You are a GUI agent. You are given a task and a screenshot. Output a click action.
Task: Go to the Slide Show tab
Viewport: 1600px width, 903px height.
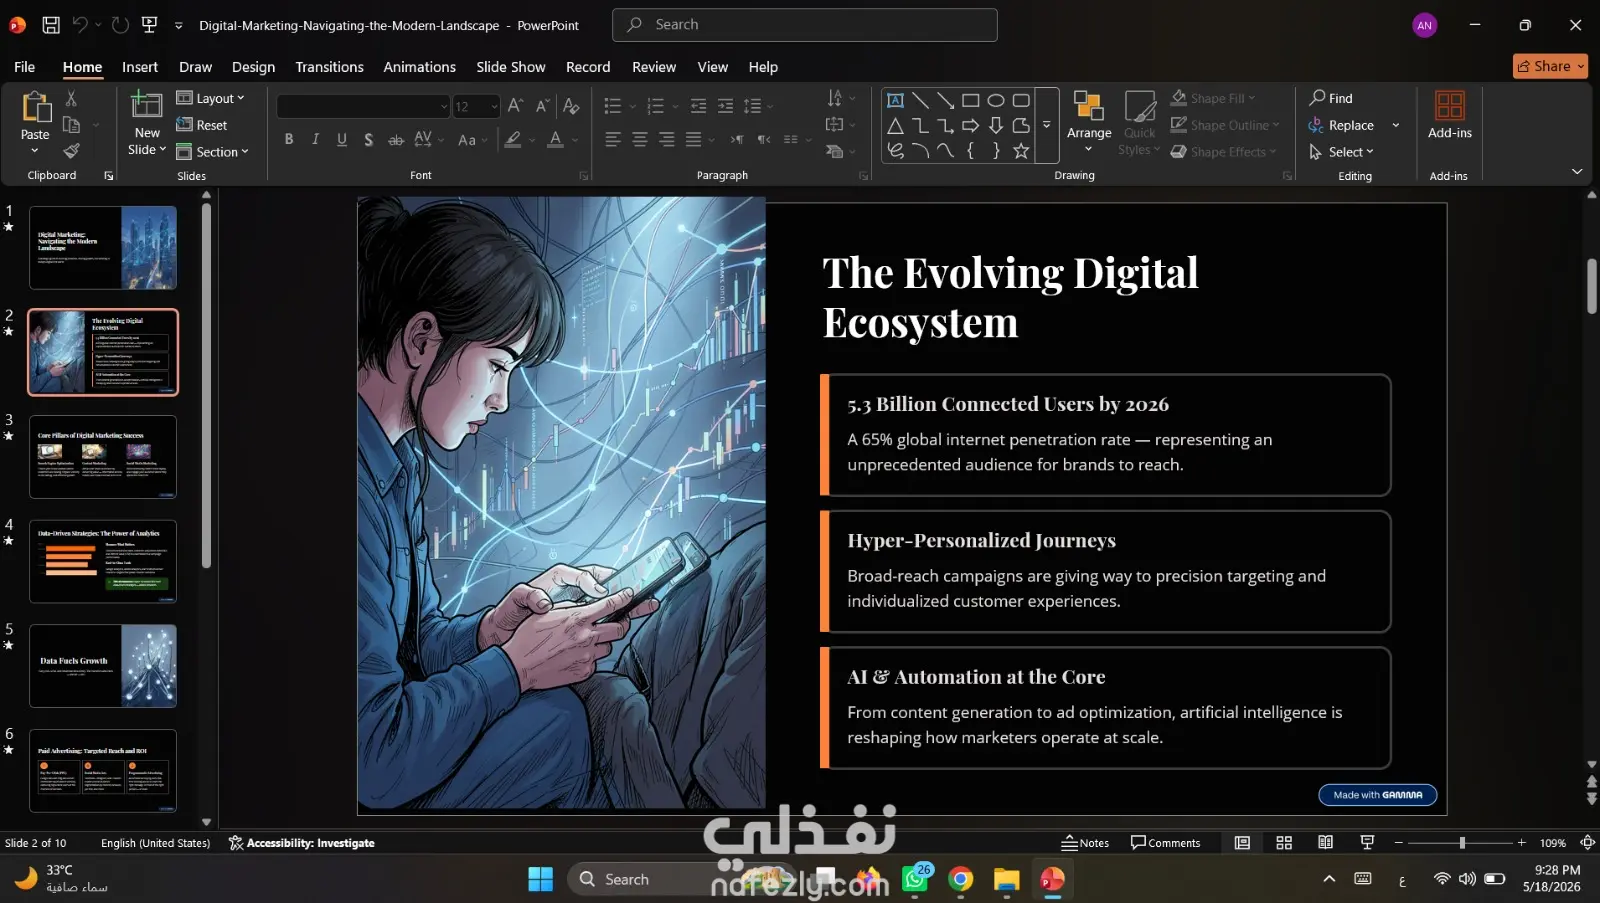click(x=510, y=67)
